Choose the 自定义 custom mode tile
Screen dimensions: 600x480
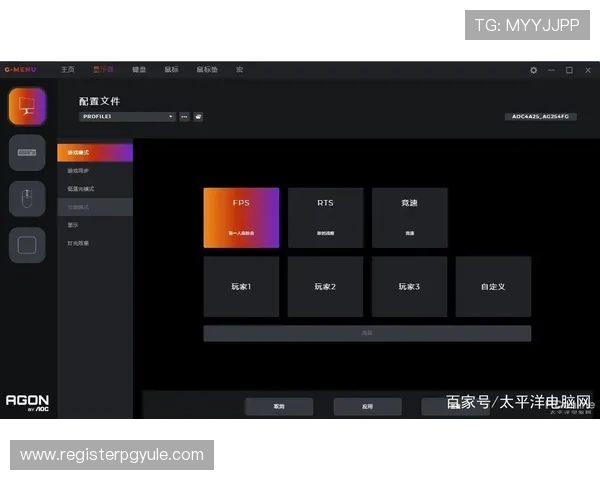(493, 287)
